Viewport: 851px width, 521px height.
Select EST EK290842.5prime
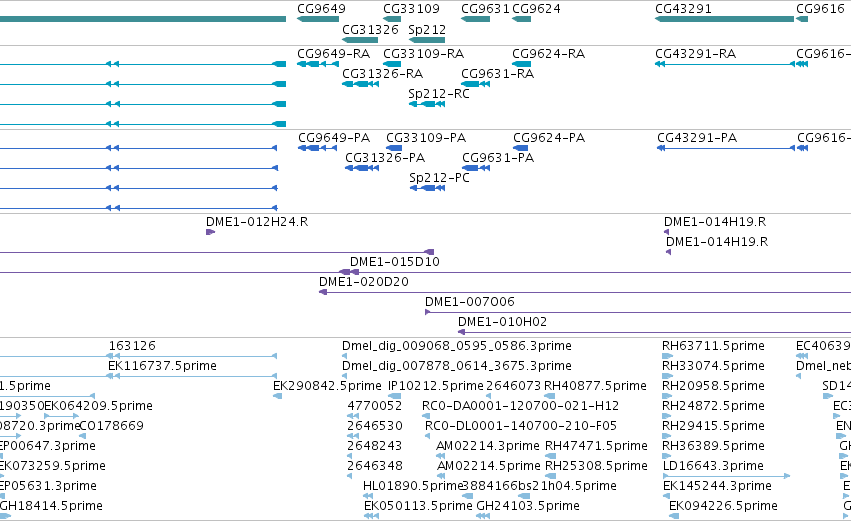(327, 386)
